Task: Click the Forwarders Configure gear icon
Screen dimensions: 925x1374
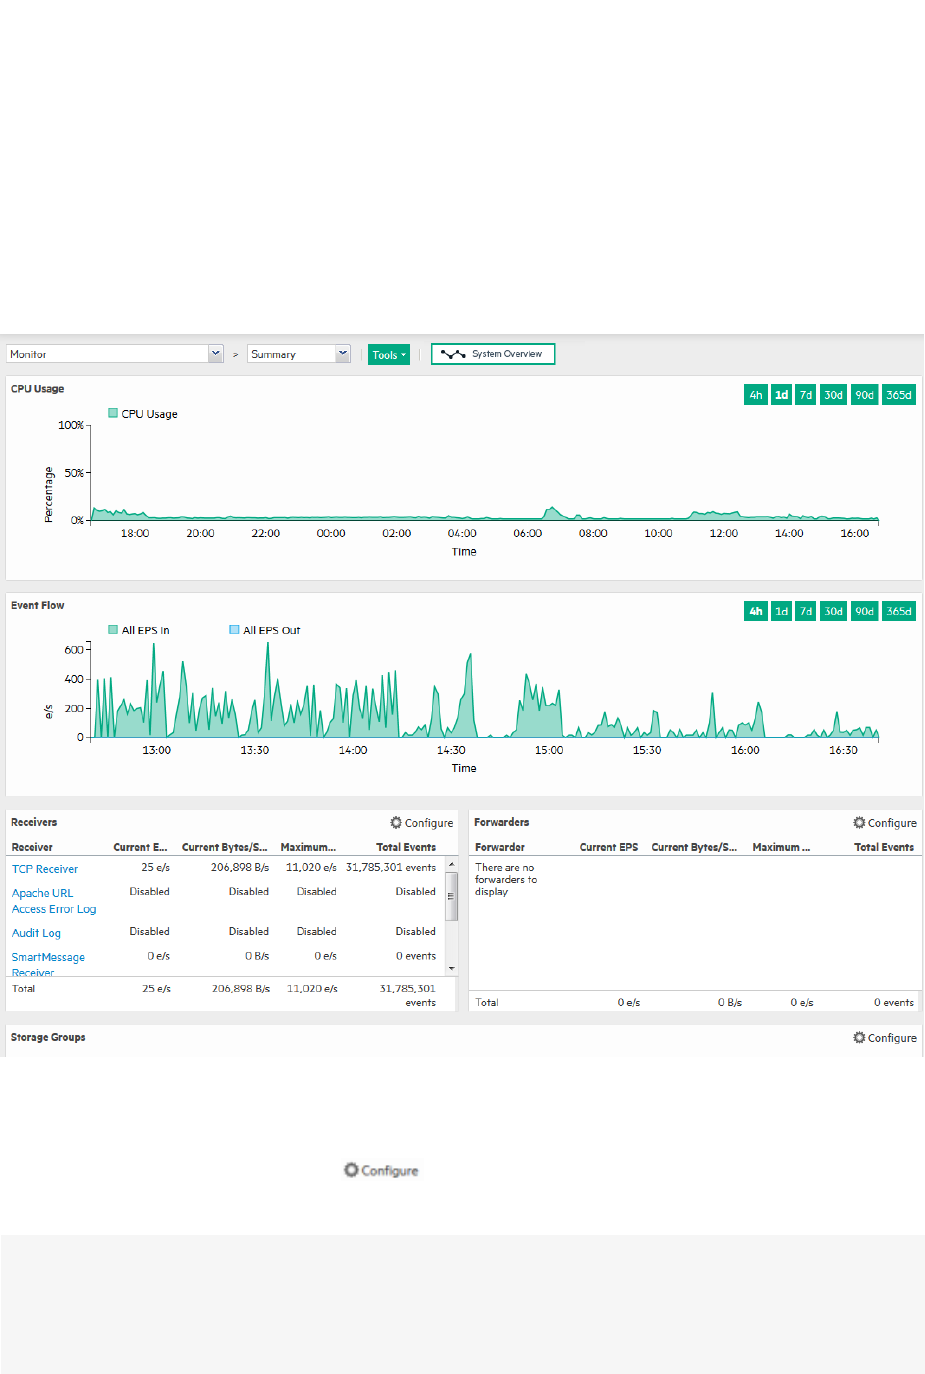Action: (859, 823)
